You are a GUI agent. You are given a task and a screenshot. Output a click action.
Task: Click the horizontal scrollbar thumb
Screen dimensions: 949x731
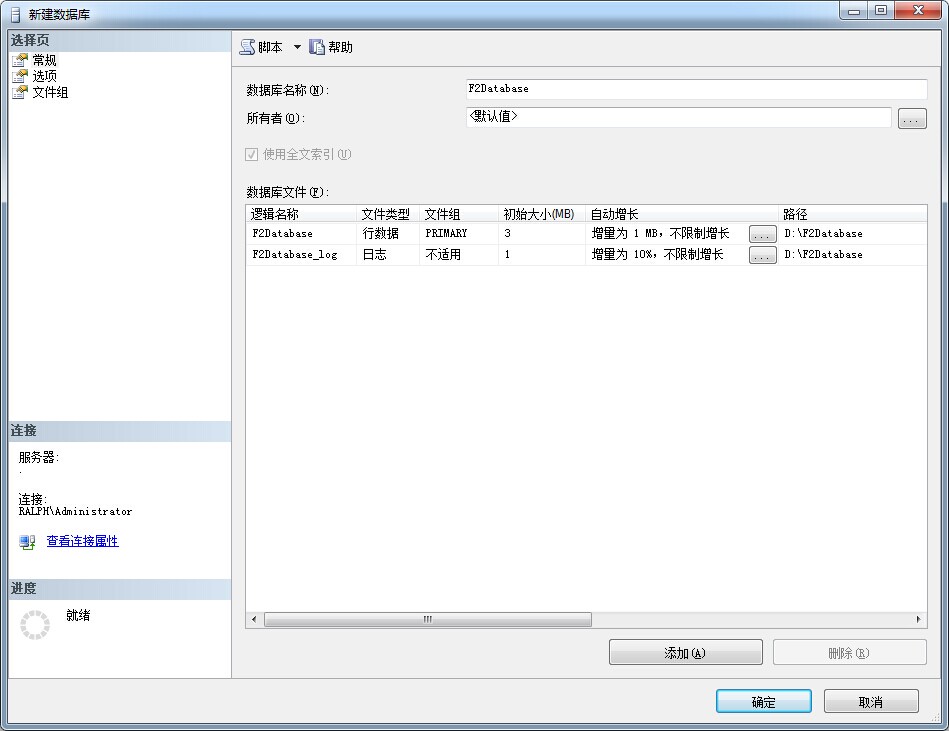pos(428,620)
